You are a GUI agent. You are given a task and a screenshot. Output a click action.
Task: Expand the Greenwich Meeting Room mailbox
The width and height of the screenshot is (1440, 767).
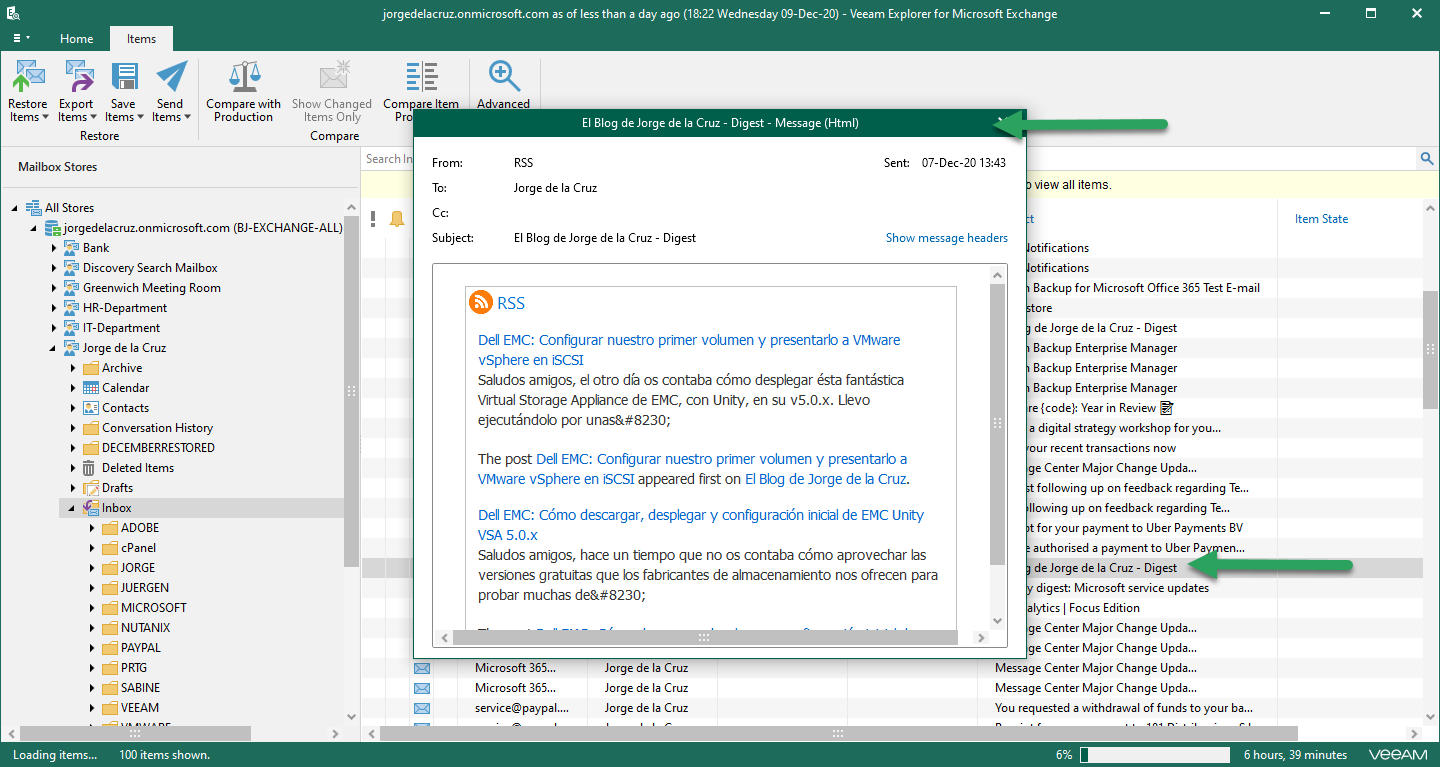pos(54,288)
